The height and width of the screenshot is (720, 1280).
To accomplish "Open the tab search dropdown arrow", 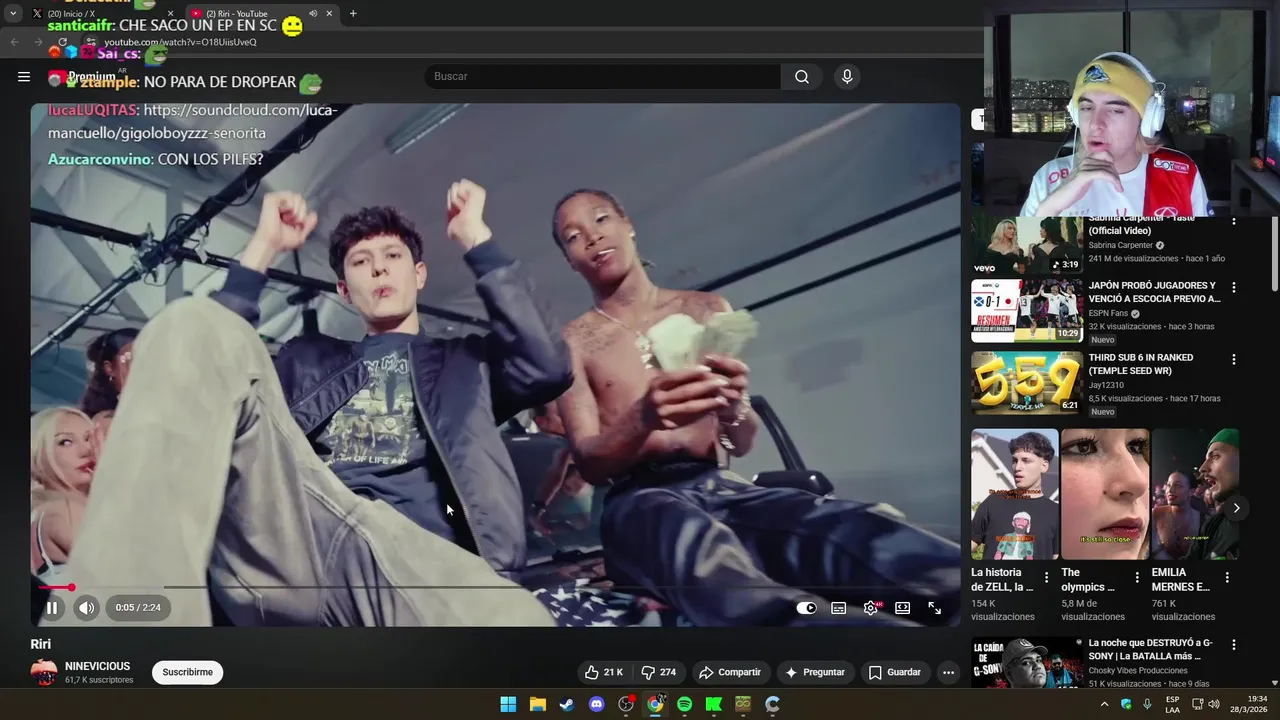I will click(x=13, y=14).
